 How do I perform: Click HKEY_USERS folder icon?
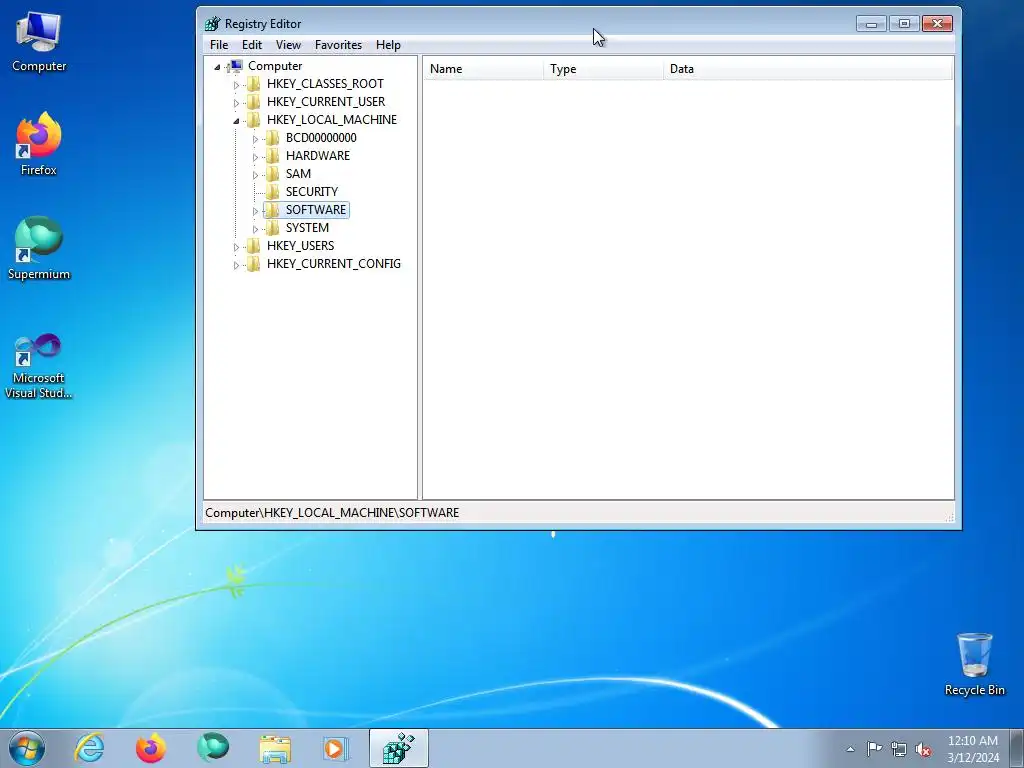253,246
